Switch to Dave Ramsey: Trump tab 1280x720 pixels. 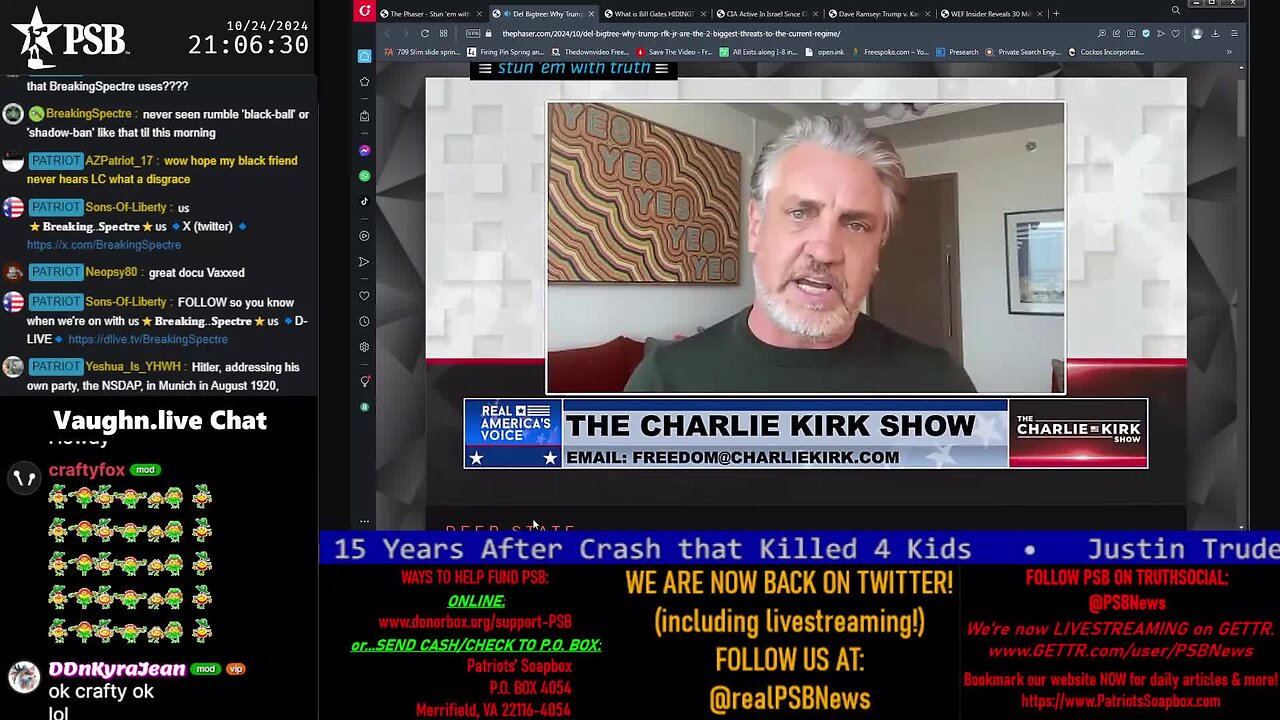(879, 14)
